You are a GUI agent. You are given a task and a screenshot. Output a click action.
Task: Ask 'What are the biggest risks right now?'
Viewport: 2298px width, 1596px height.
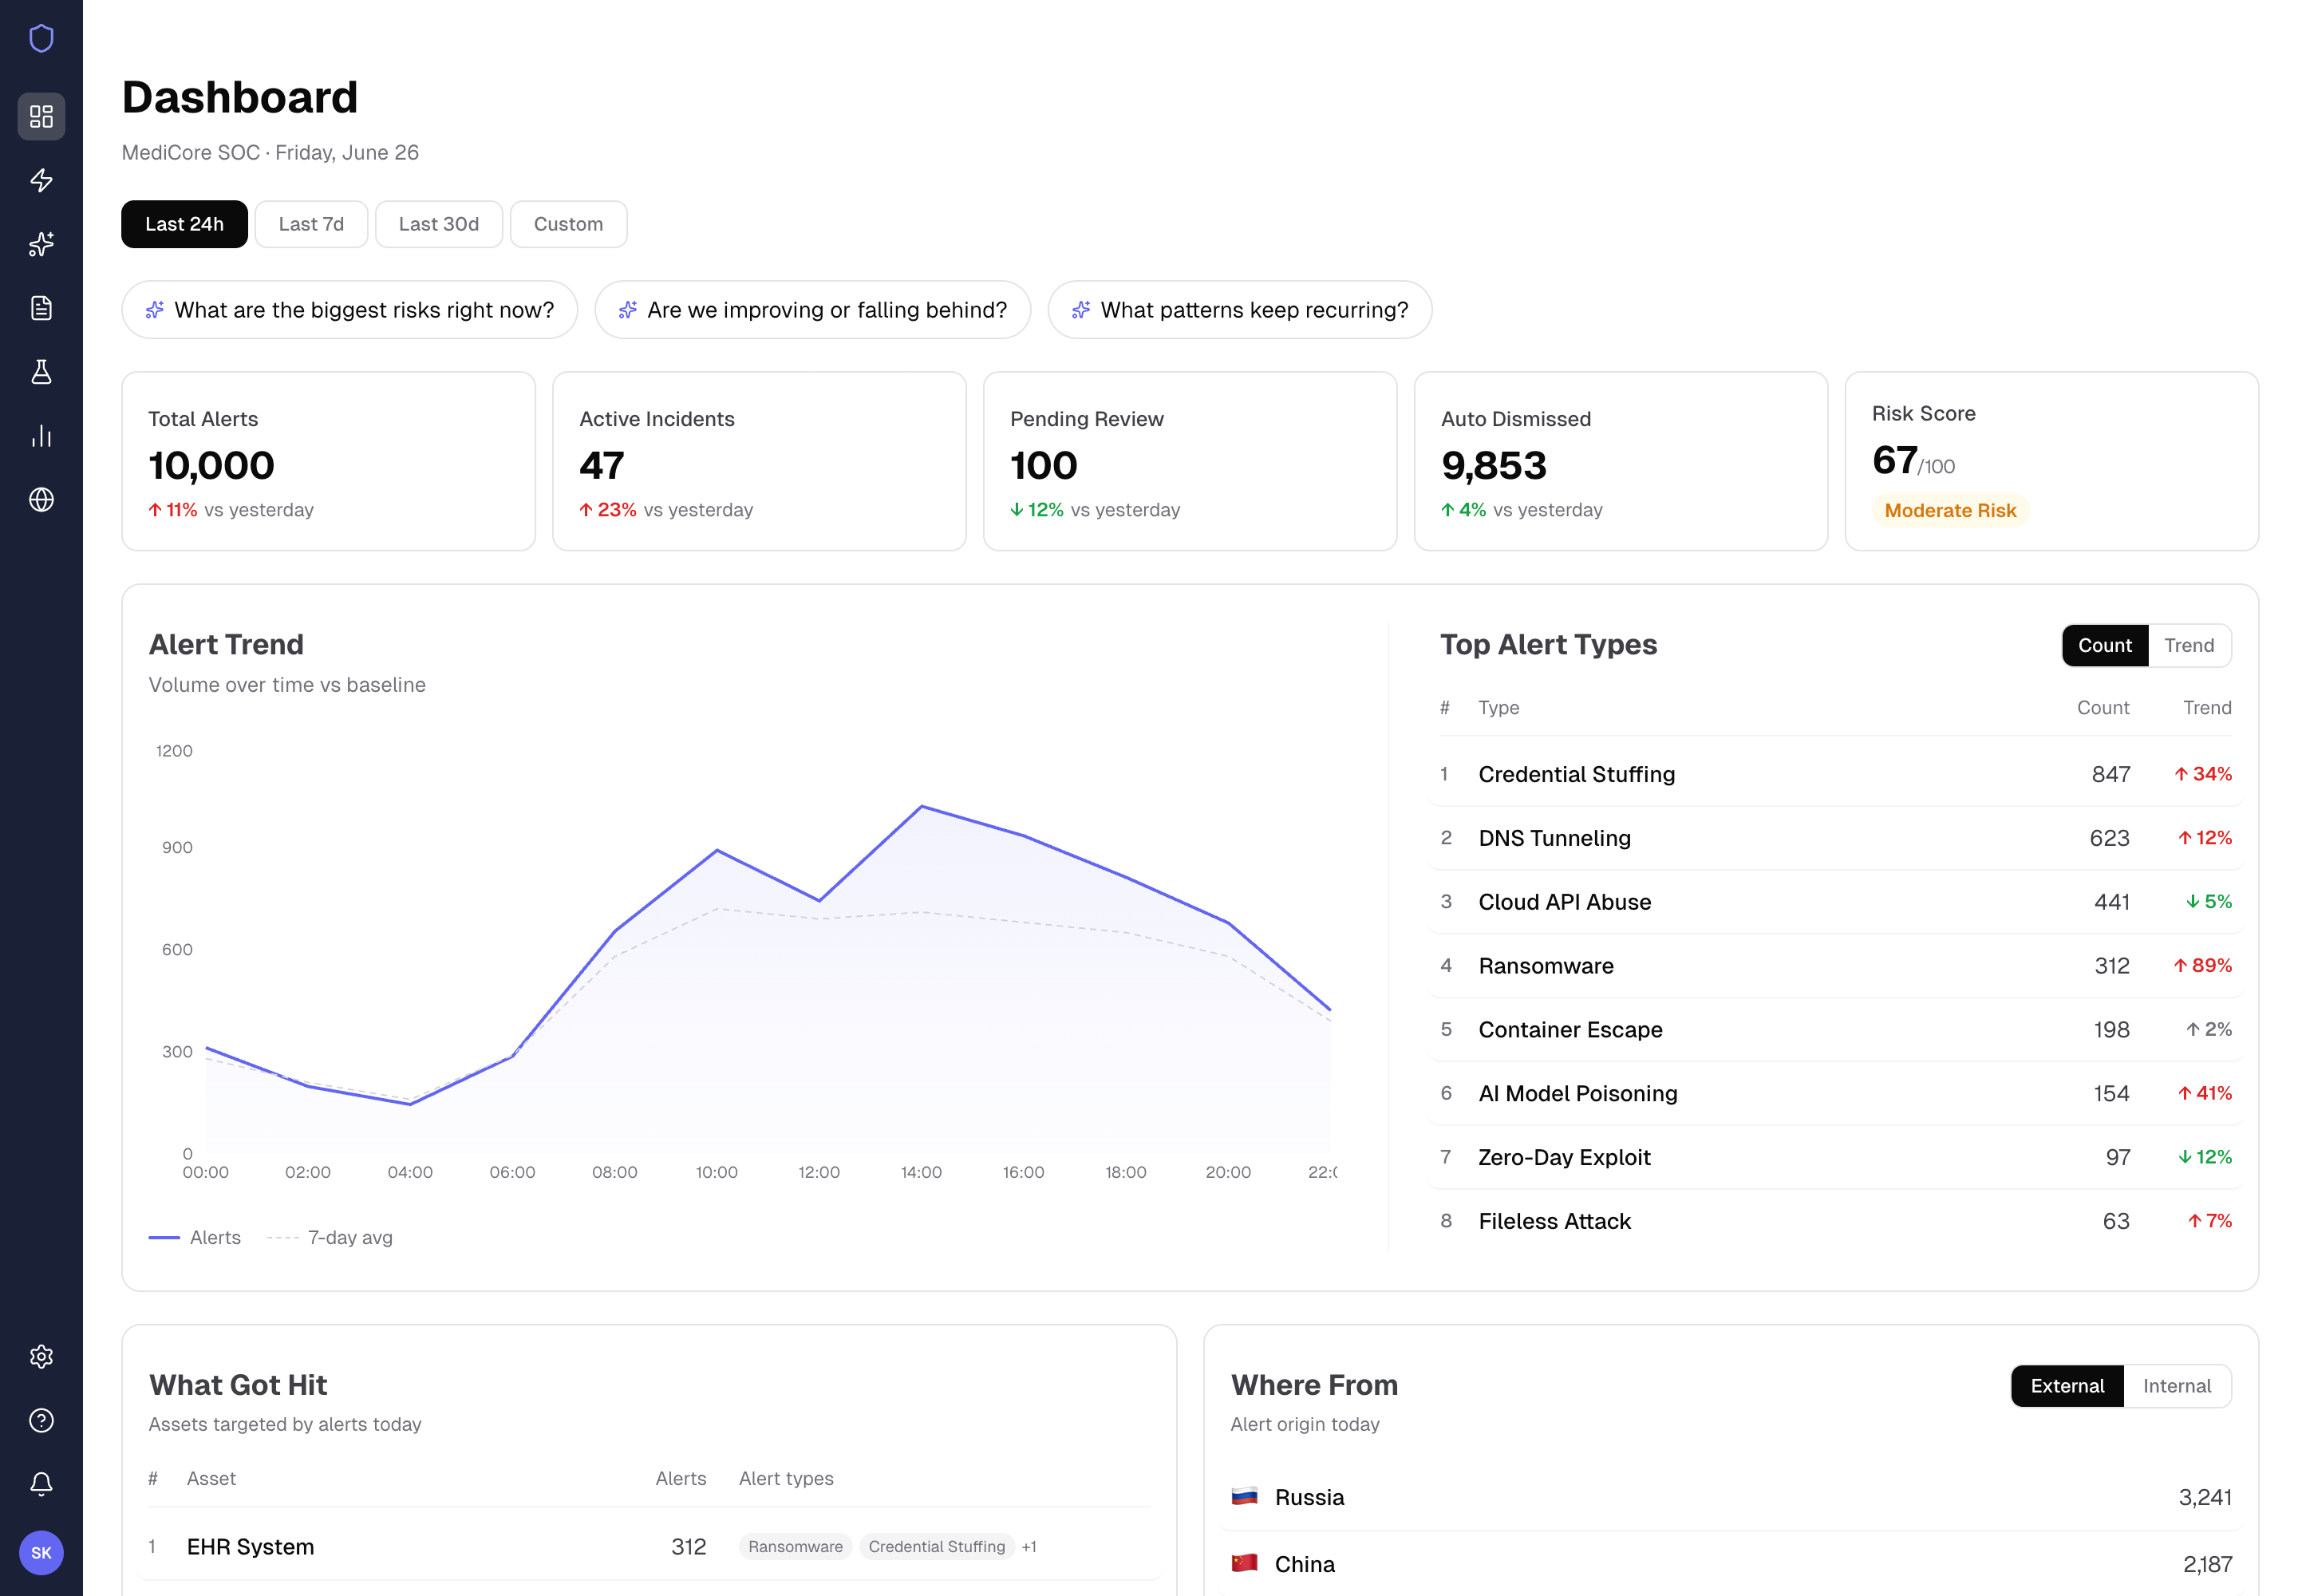(349, 310)
